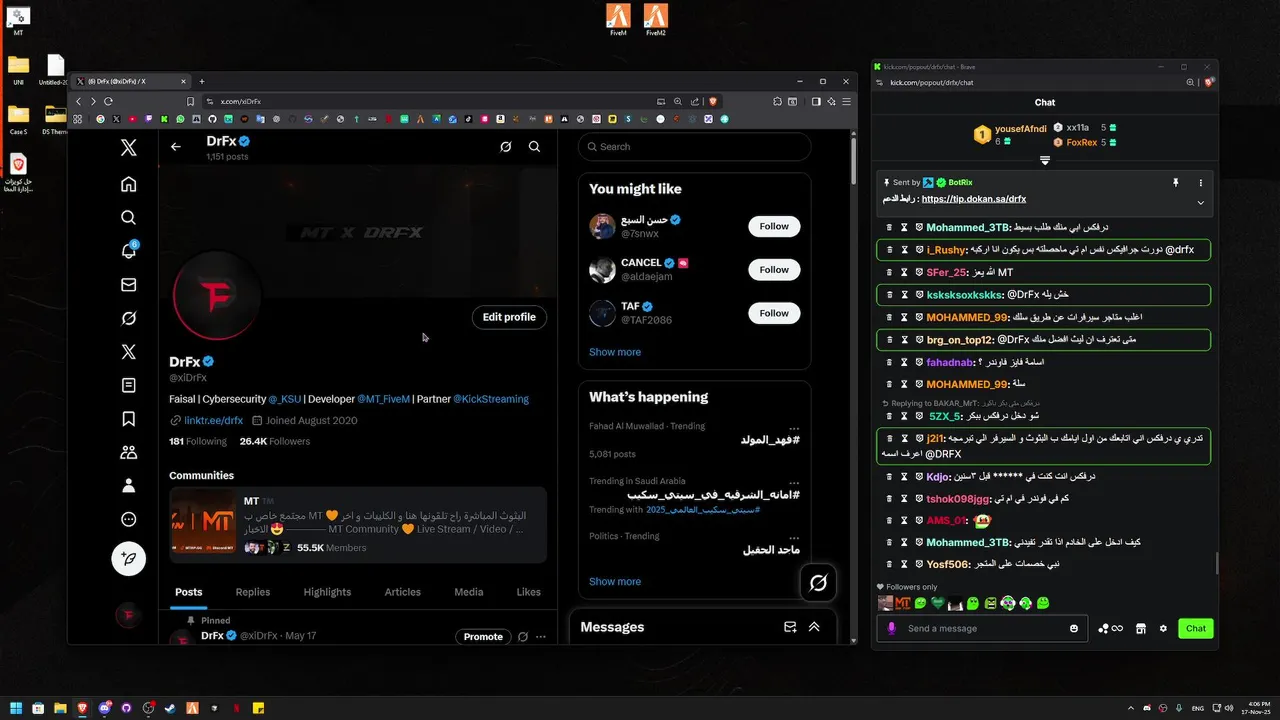Open Brave main menu hamburger icon
Image resolution: width=1280 pixels, height=720 pixels.
tap(847, 101)
